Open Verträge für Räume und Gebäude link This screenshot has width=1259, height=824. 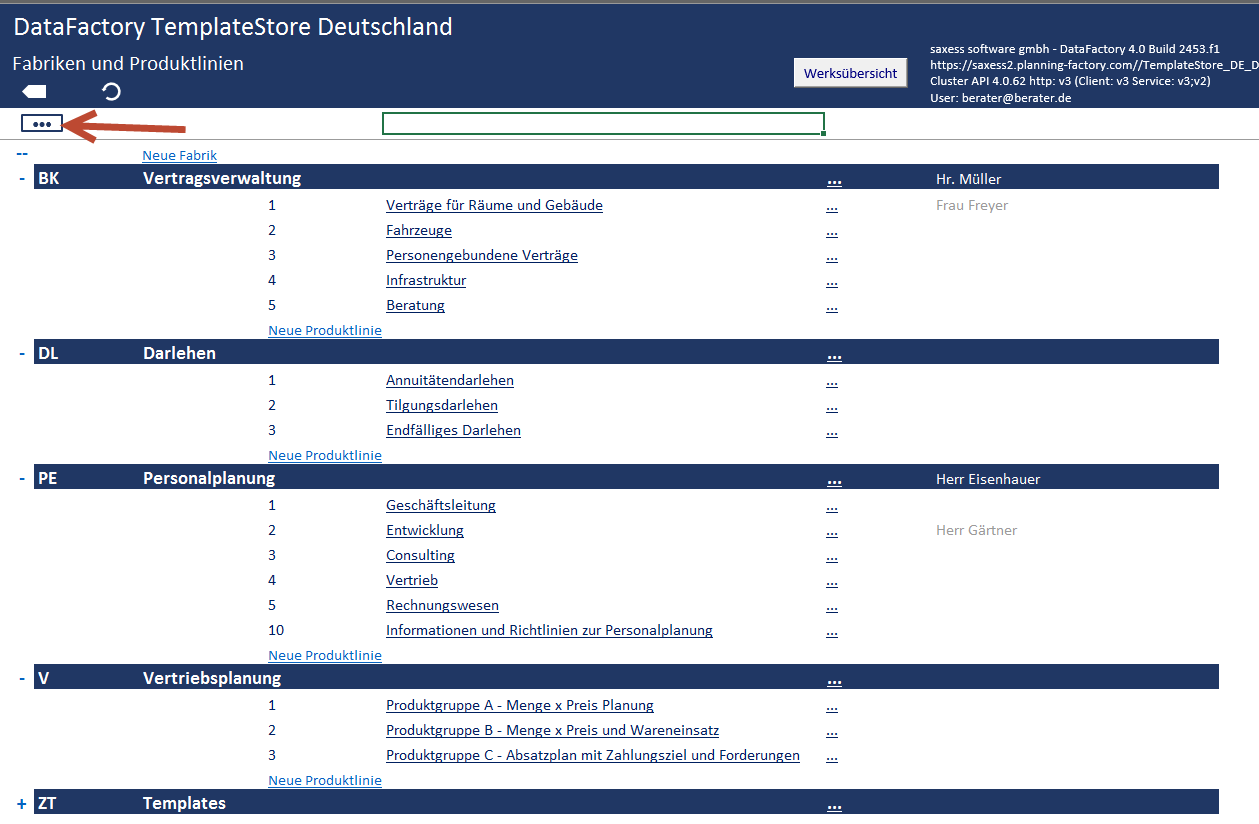tap(494, 206)
